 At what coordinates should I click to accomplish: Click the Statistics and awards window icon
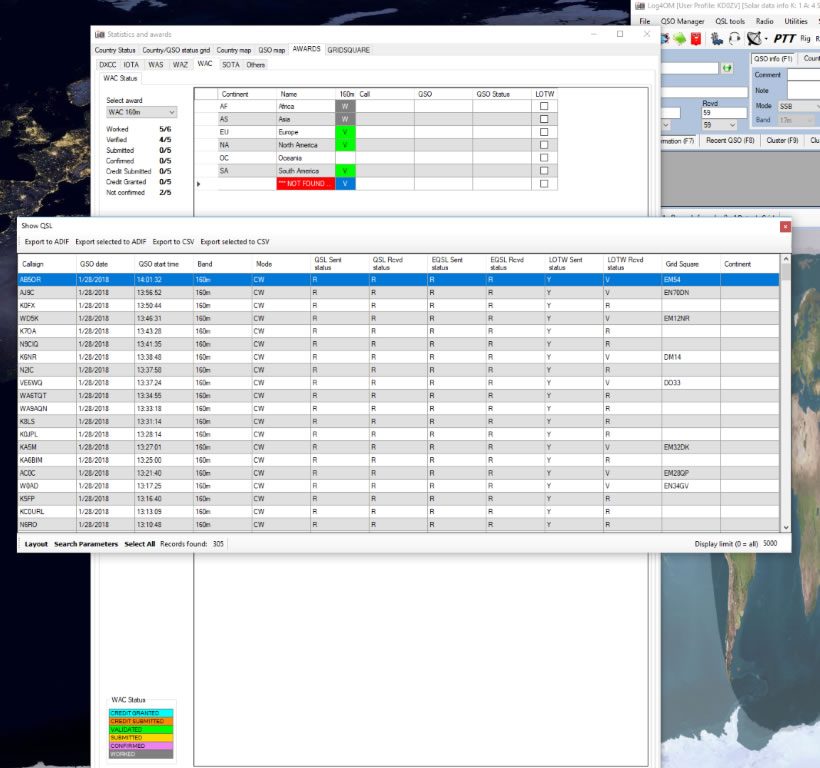pos(99,35)
